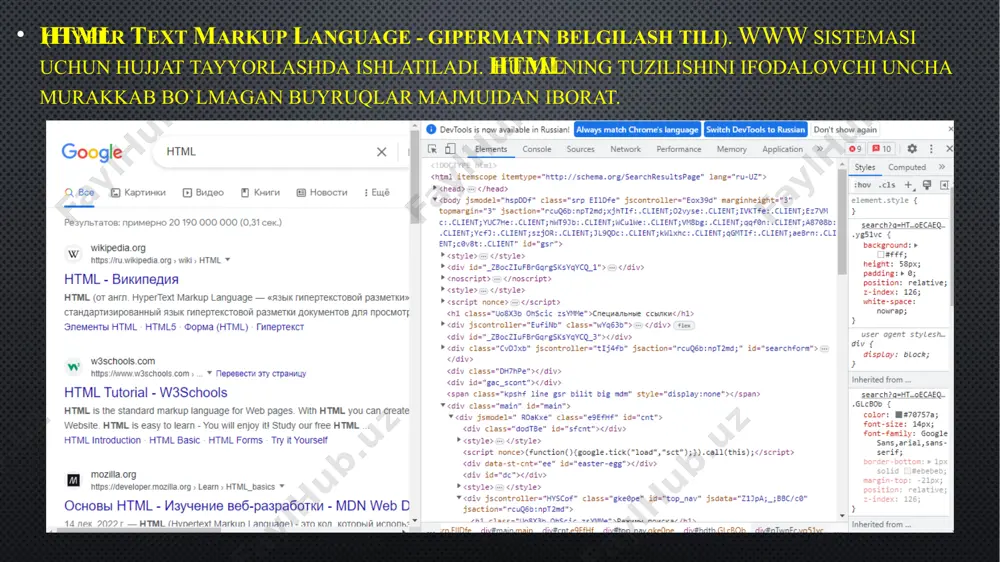1000x562 pixels.
Task: Collapse the <body> node
Action: (435, 200)
